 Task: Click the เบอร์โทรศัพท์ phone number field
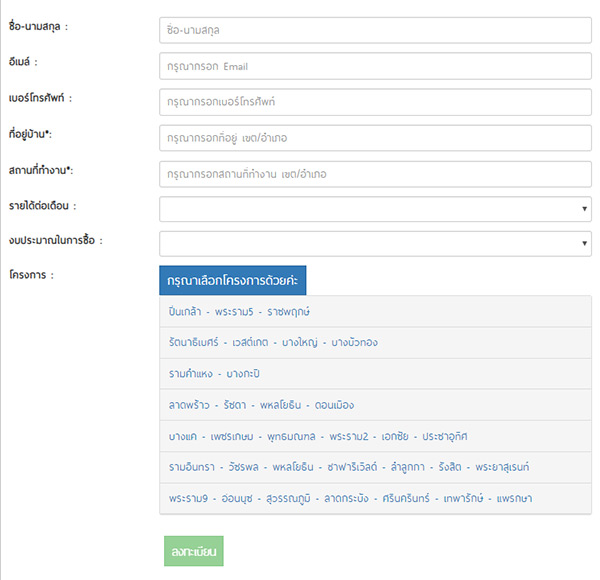tap(375, 102)
